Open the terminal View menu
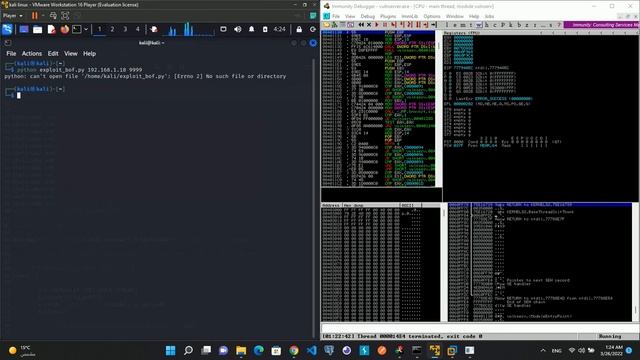 (x=71, y=53)
